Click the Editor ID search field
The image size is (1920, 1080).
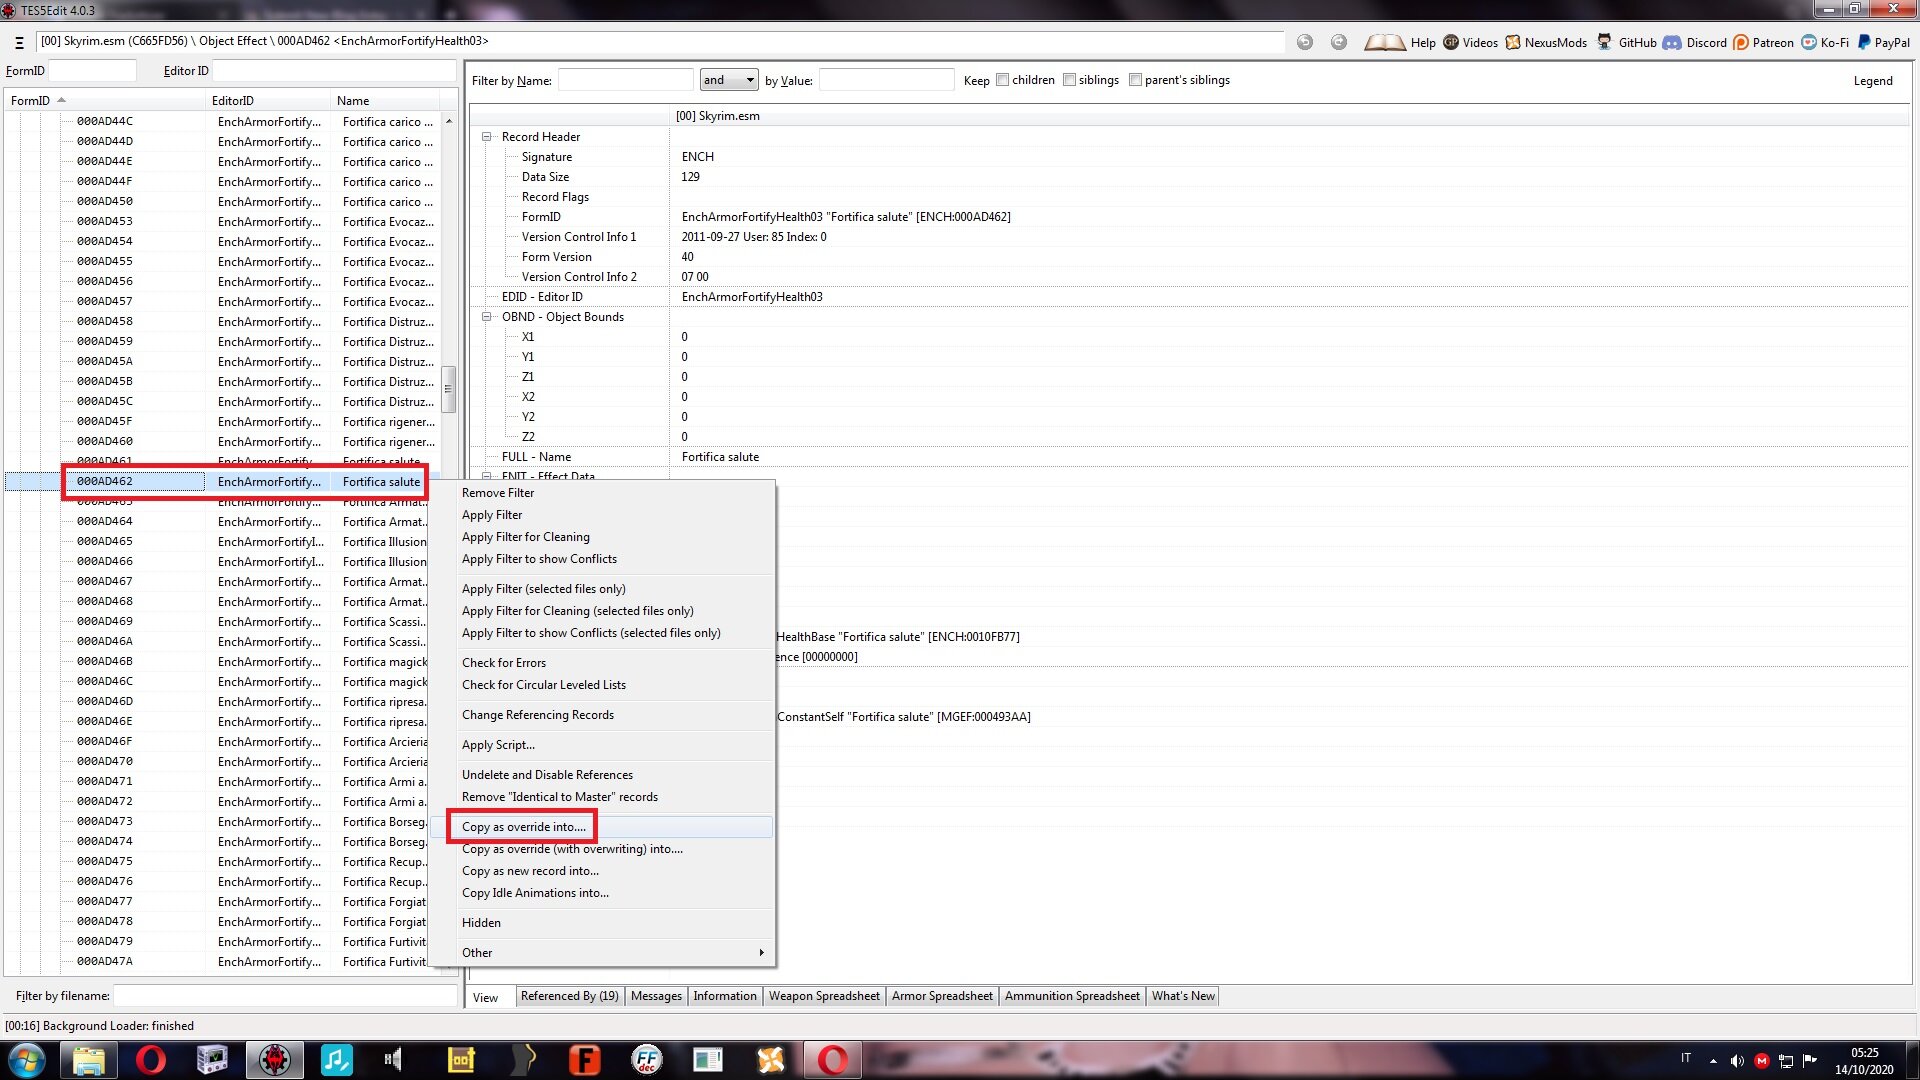(334, 71)
